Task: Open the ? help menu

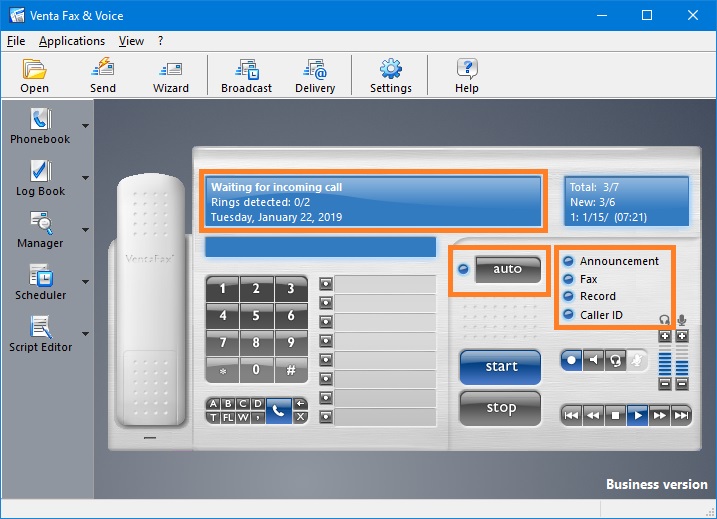Action: click(161, 41)
